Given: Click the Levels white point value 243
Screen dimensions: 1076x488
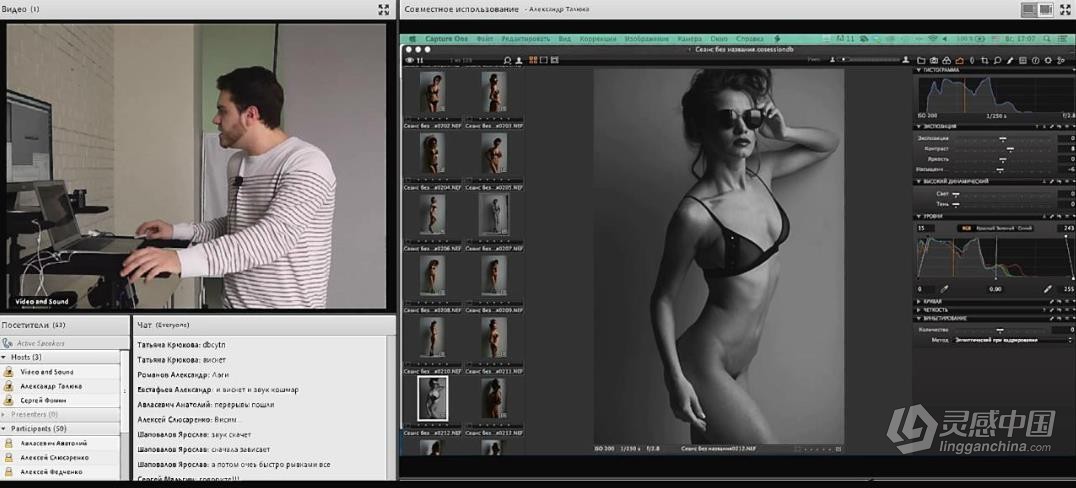Looking at the screenshot, I should click(x=1067, y=228).
